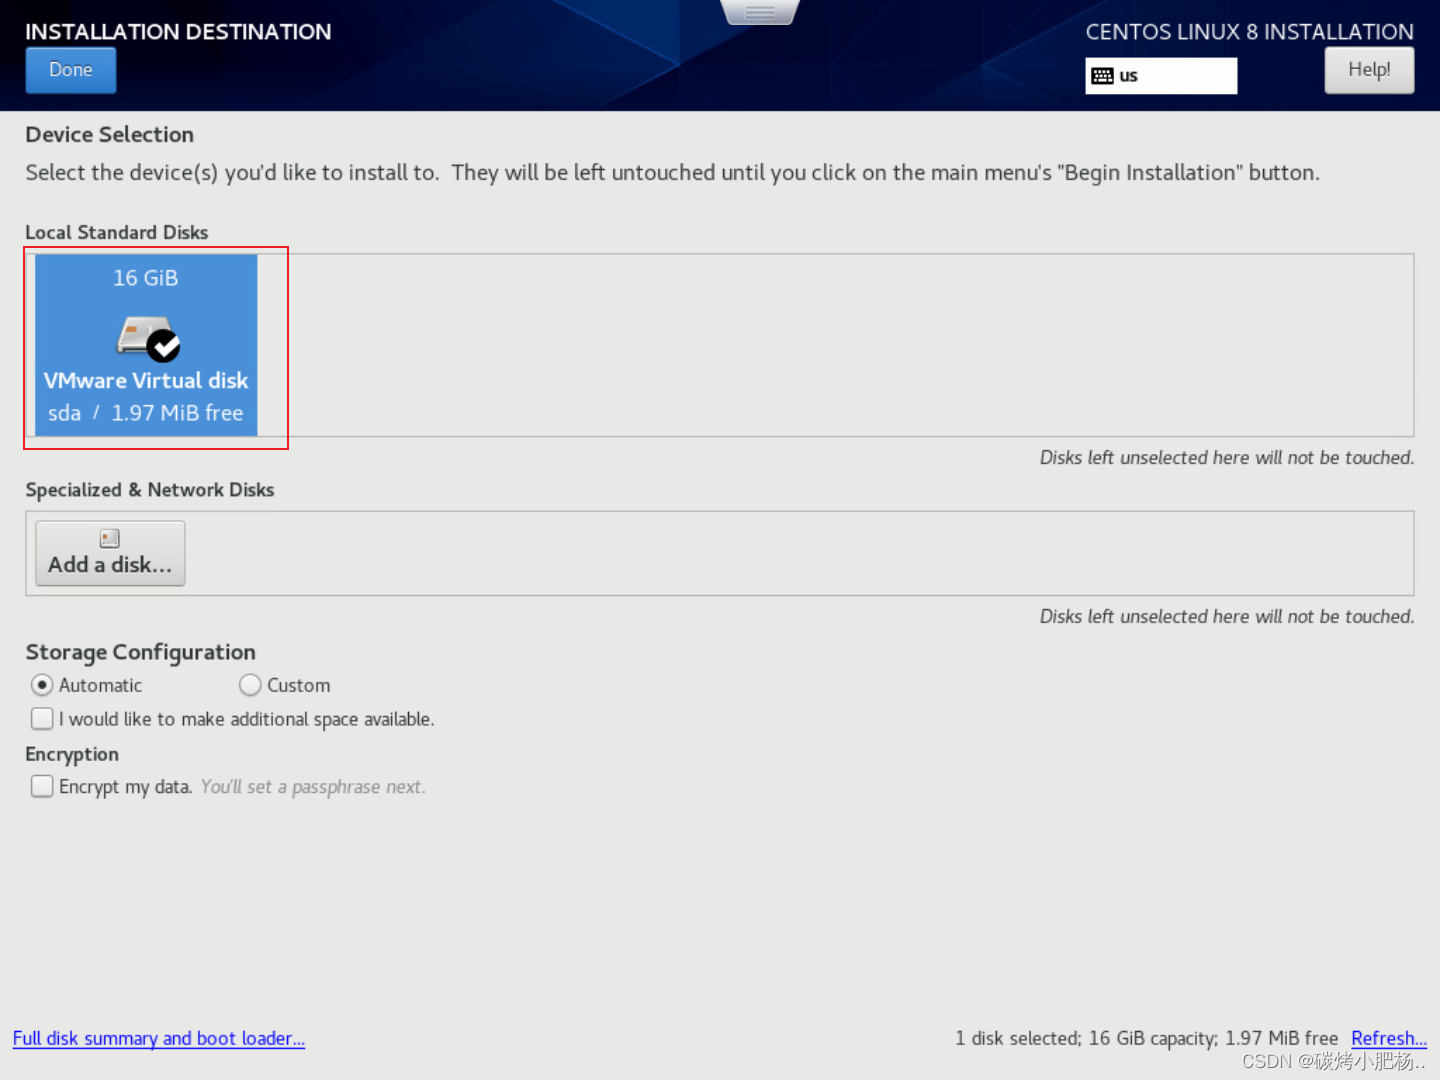Click the '1 disk selected; 16 GiB capacity' status text

click(1146, 1039)
